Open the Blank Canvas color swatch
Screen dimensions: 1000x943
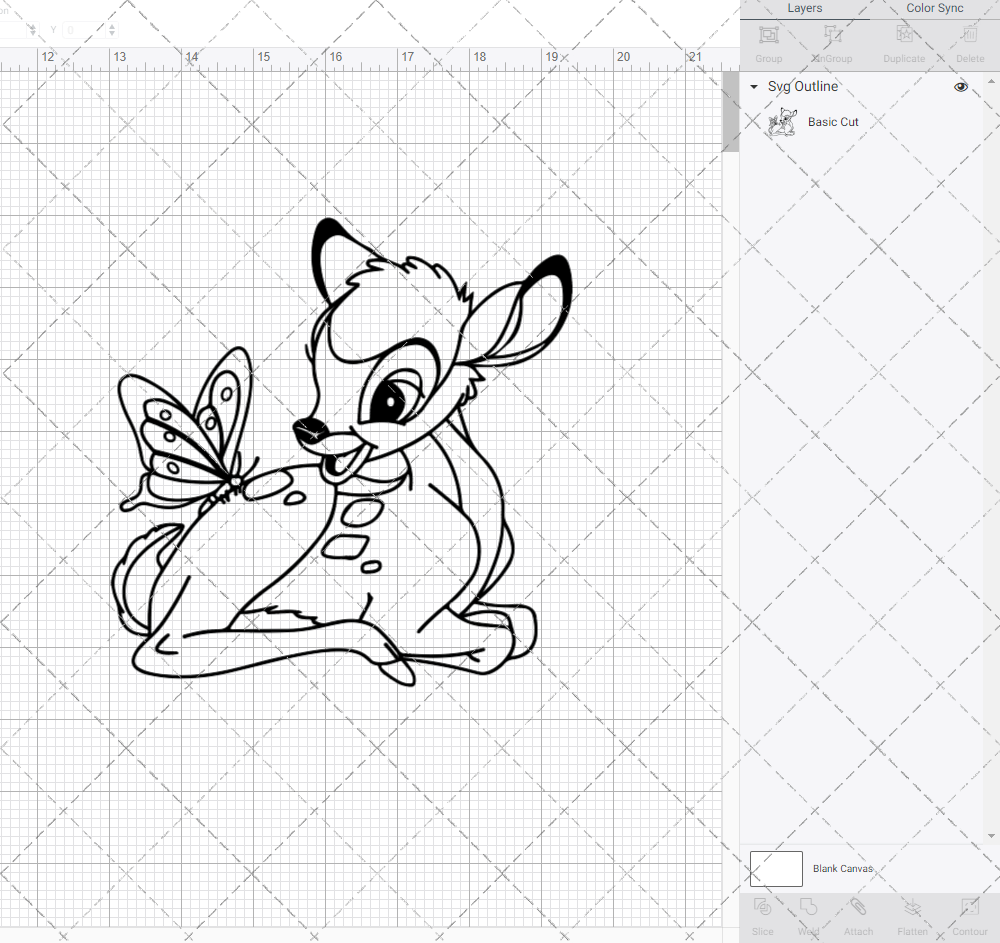pos(776,869)
